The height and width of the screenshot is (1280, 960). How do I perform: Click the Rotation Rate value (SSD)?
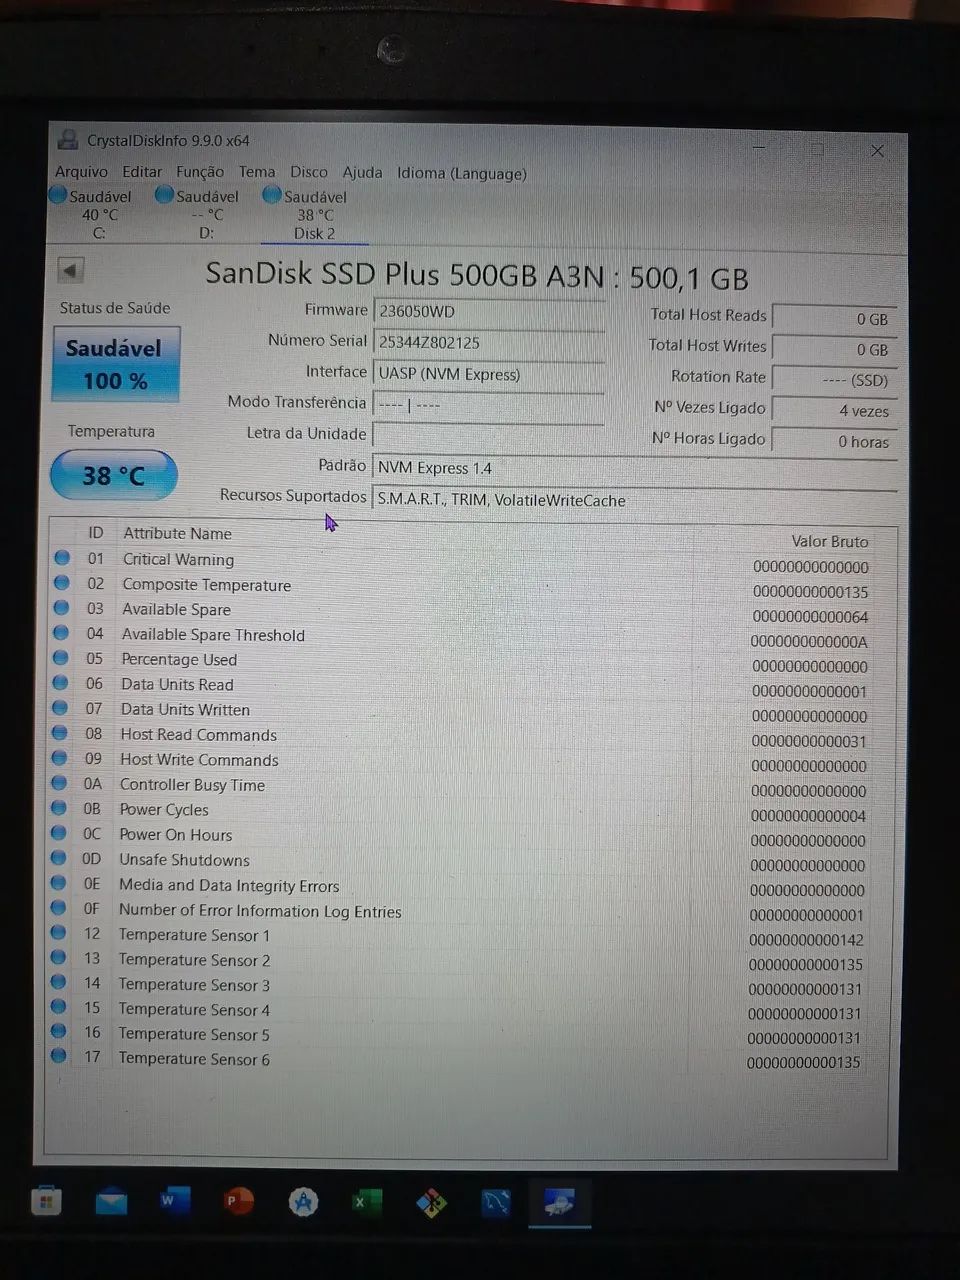click(833, 380)
